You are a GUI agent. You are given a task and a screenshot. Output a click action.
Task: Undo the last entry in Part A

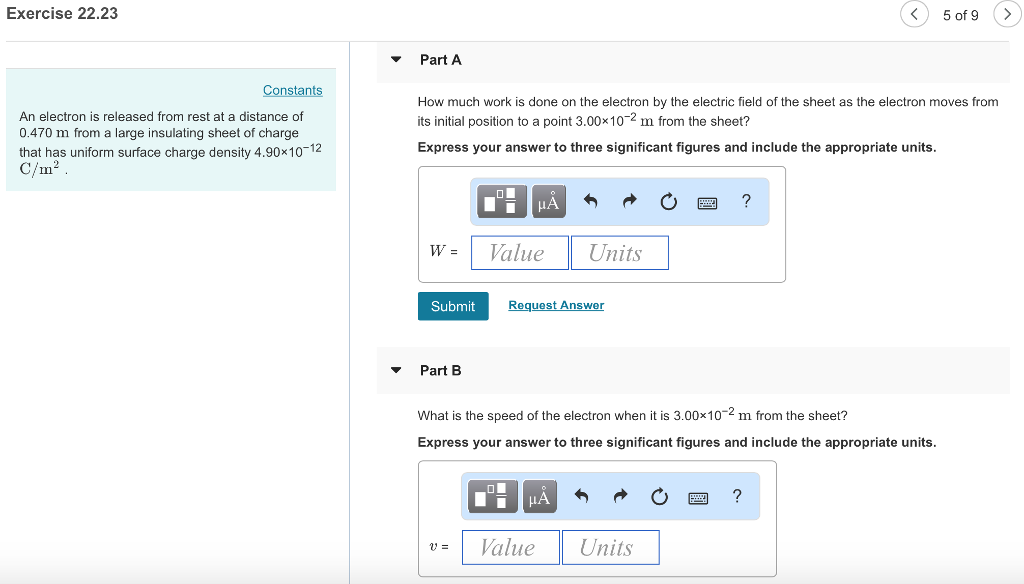(x=589, y=201)
